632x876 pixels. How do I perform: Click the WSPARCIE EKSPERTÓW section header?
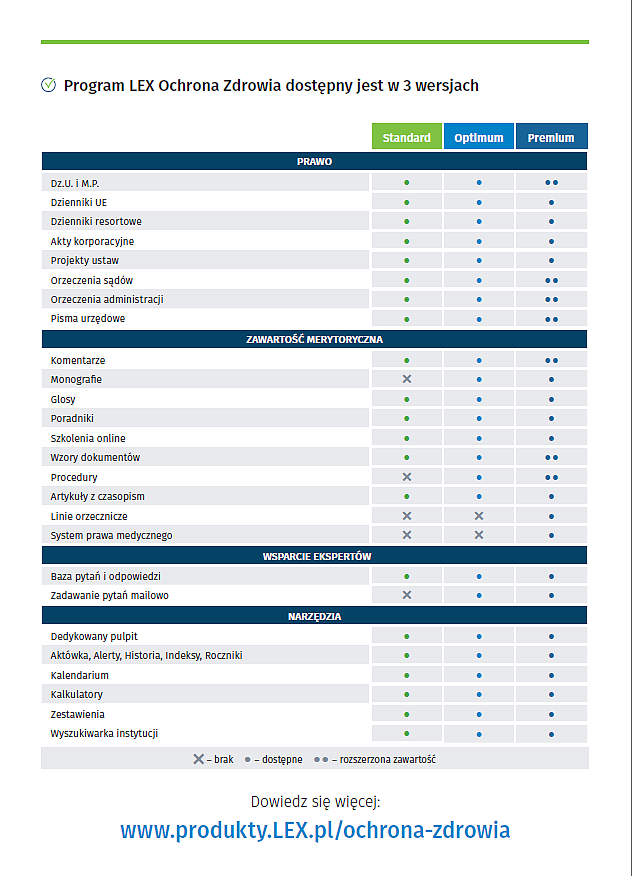(x=315, y=556)
